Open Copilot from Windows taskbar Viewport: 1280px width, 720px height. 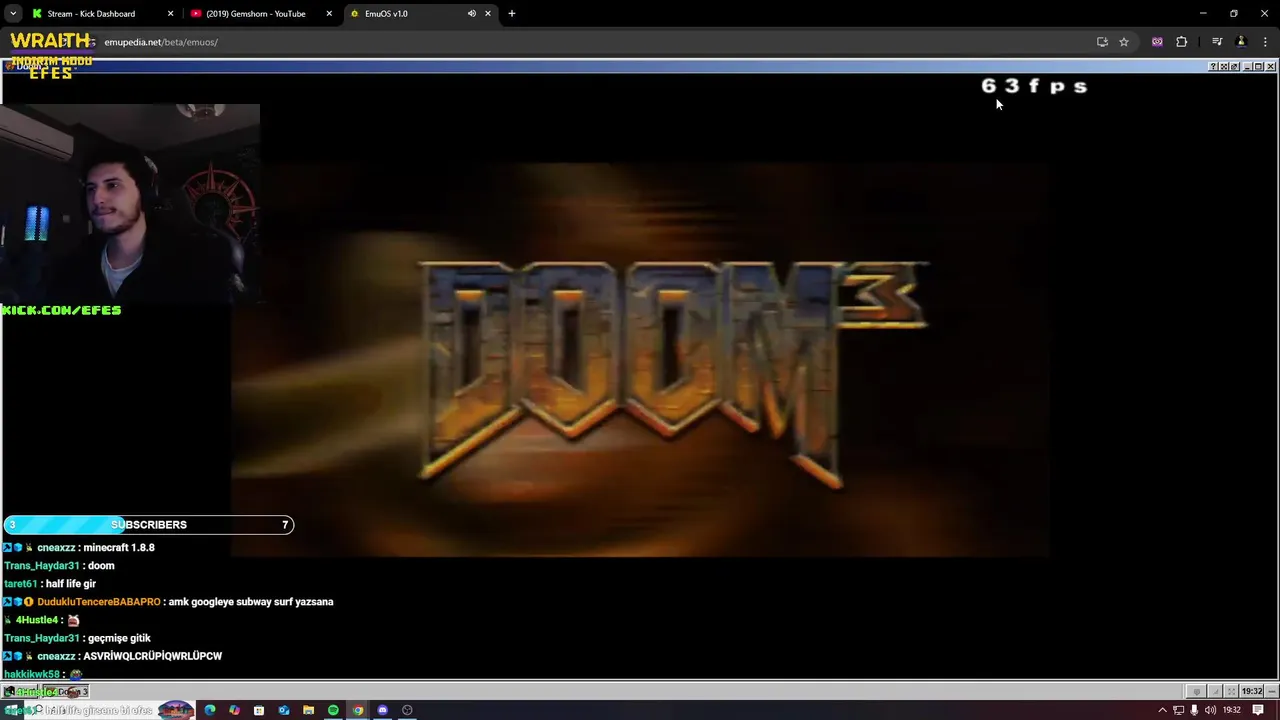234,710
